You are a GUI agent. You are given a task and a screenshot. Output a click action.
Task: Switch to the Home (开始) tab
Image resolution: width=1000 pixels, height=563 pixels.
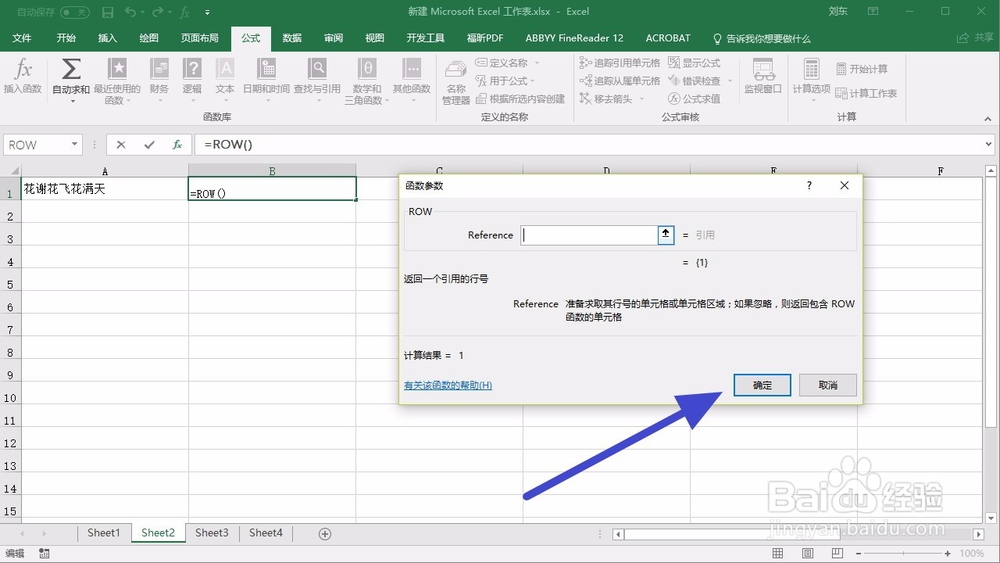(x=66, y=38)
